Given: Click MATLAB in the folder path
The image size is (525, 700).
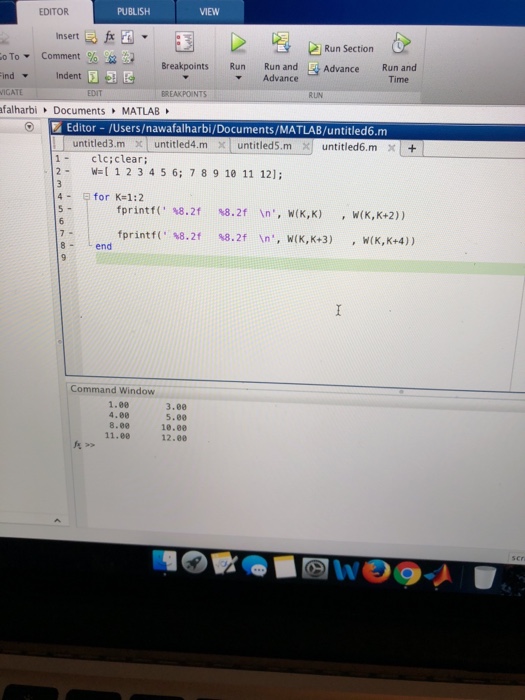Looking at the screenshot, I should coord(141,111).
